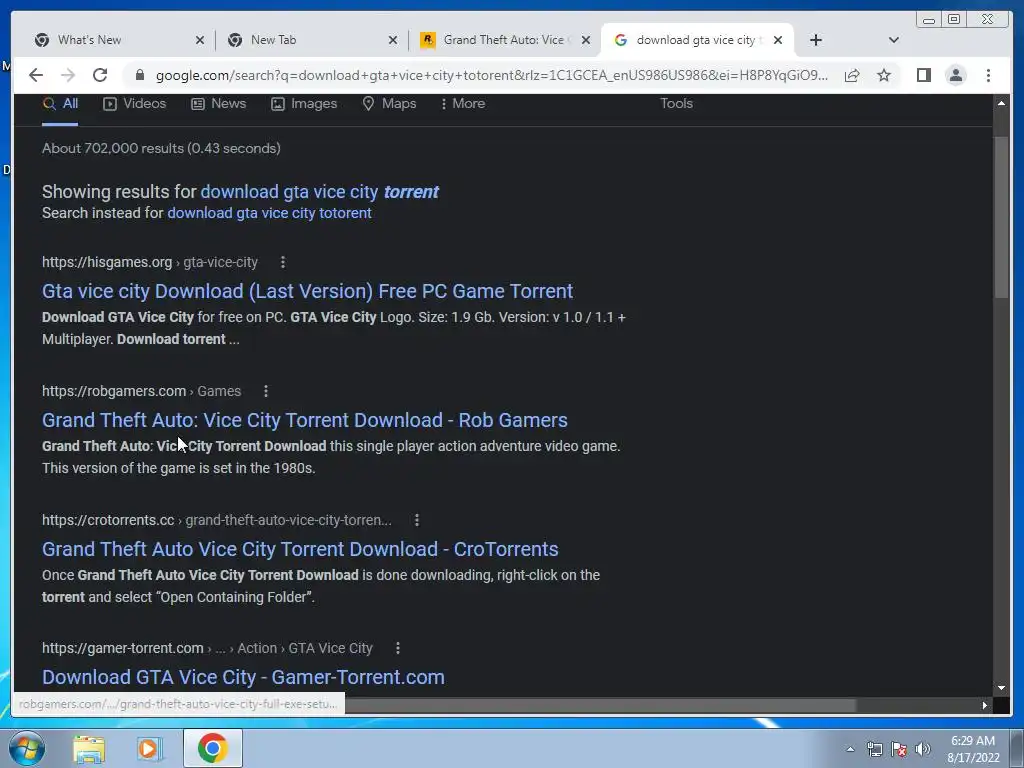Select the Videos search filter
The image size is (1024, 768).
pos(135,103)
